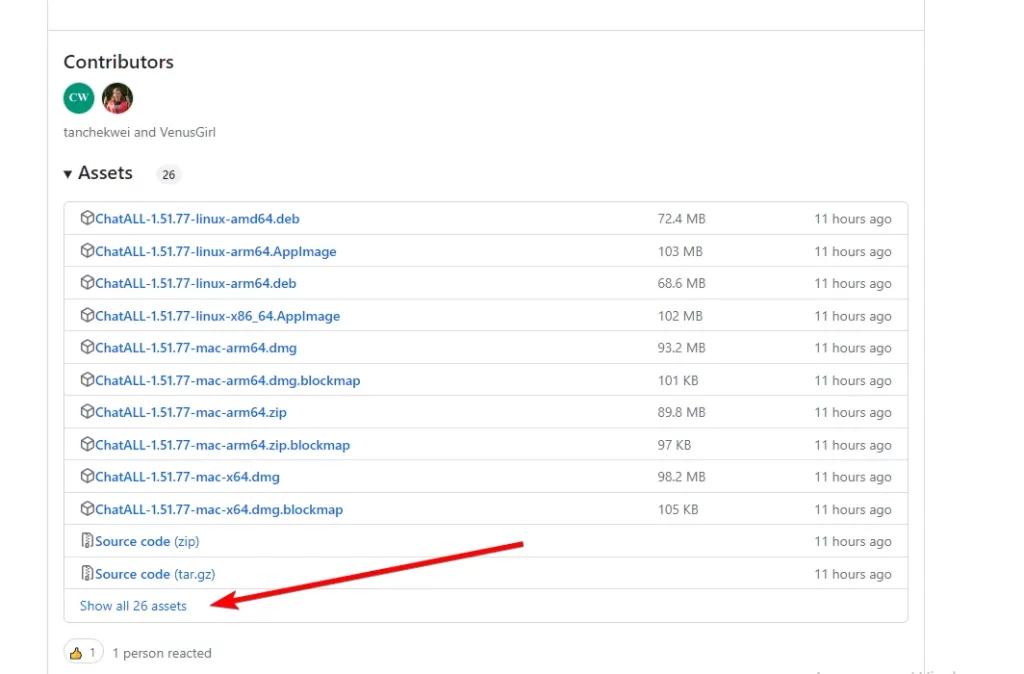1024x674 pixels.
Task: Download Source code (tar.gz)
Action: (155, 574)
